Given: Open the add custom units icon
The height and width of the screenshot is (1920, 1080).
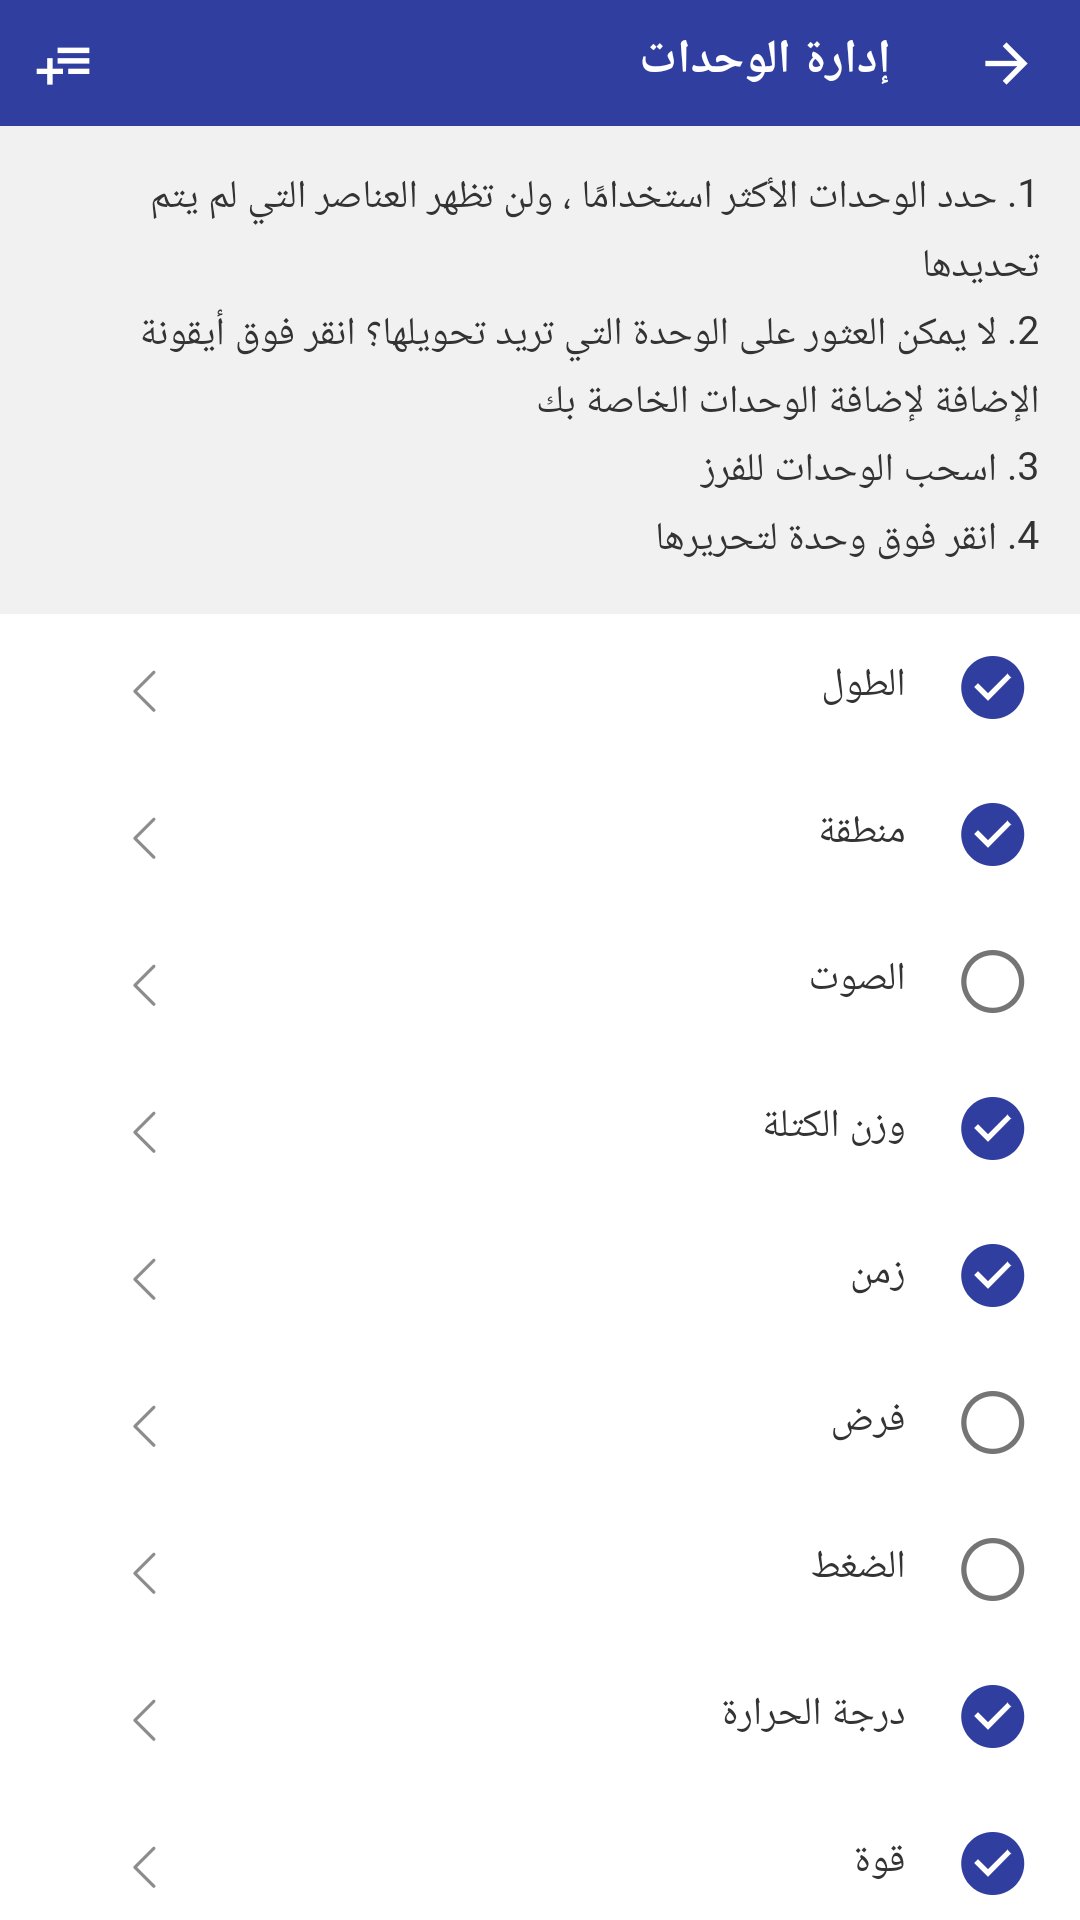Looking at the screenshot, I should pyautogui.click(x=64, y=64).
